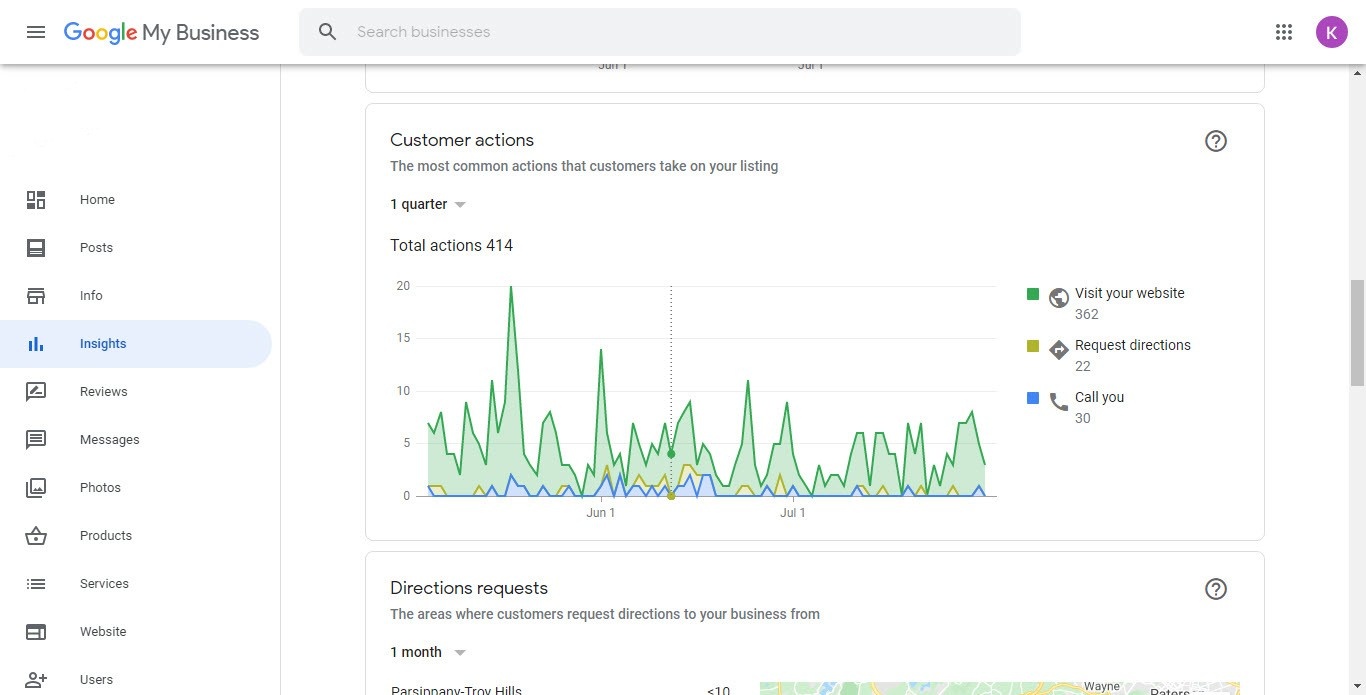
Task: Click blue Call you legend swatch
Action: (x=1033, y=398)
